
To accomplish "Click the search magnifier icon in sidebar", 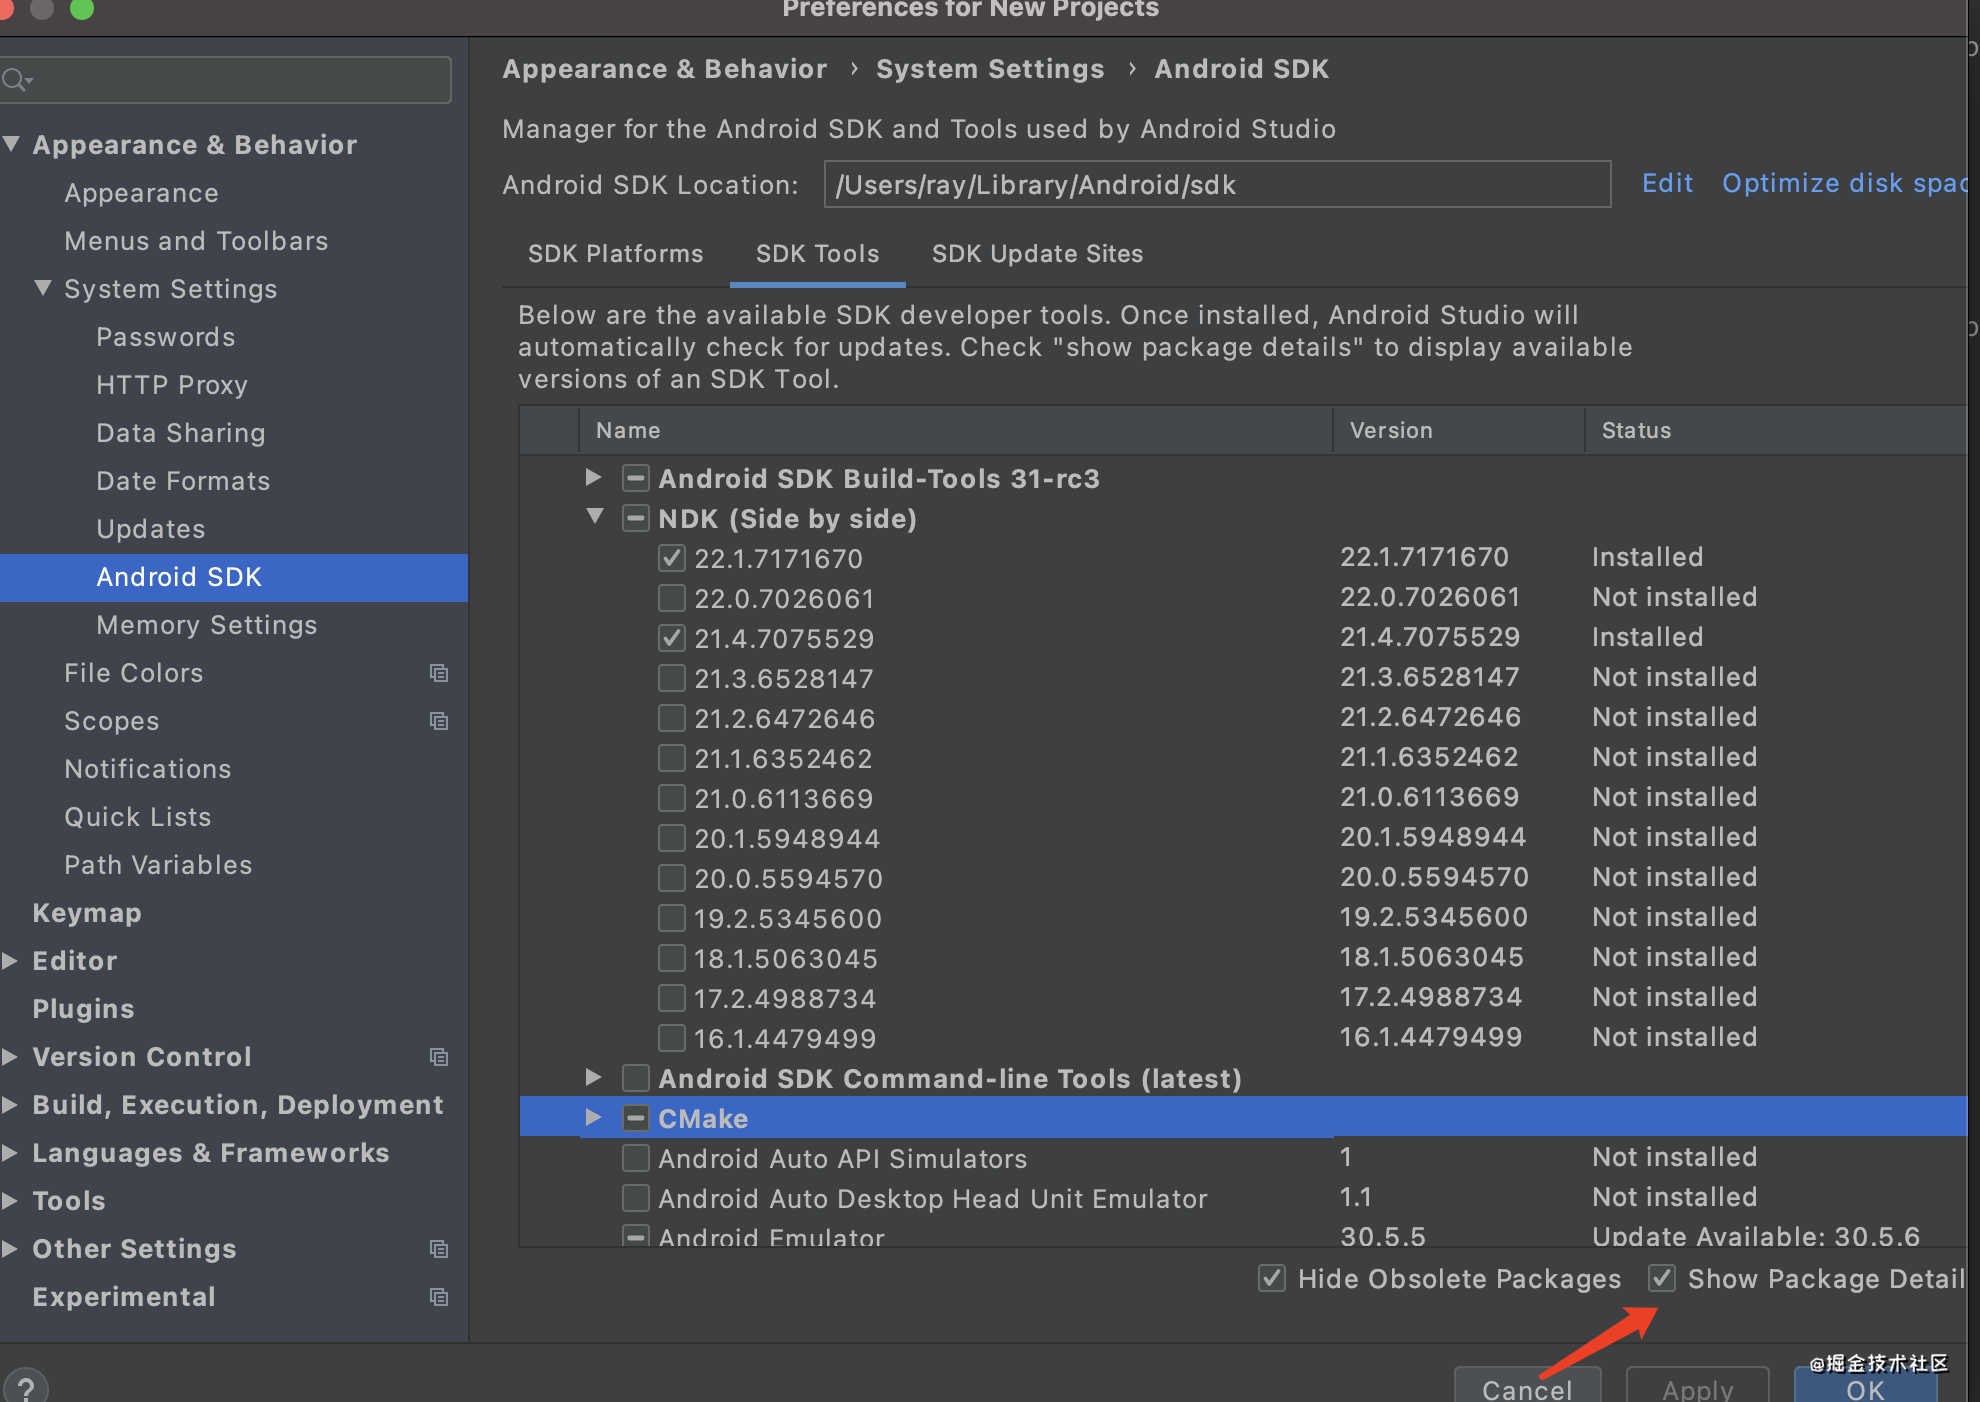I will coord(16,80).
